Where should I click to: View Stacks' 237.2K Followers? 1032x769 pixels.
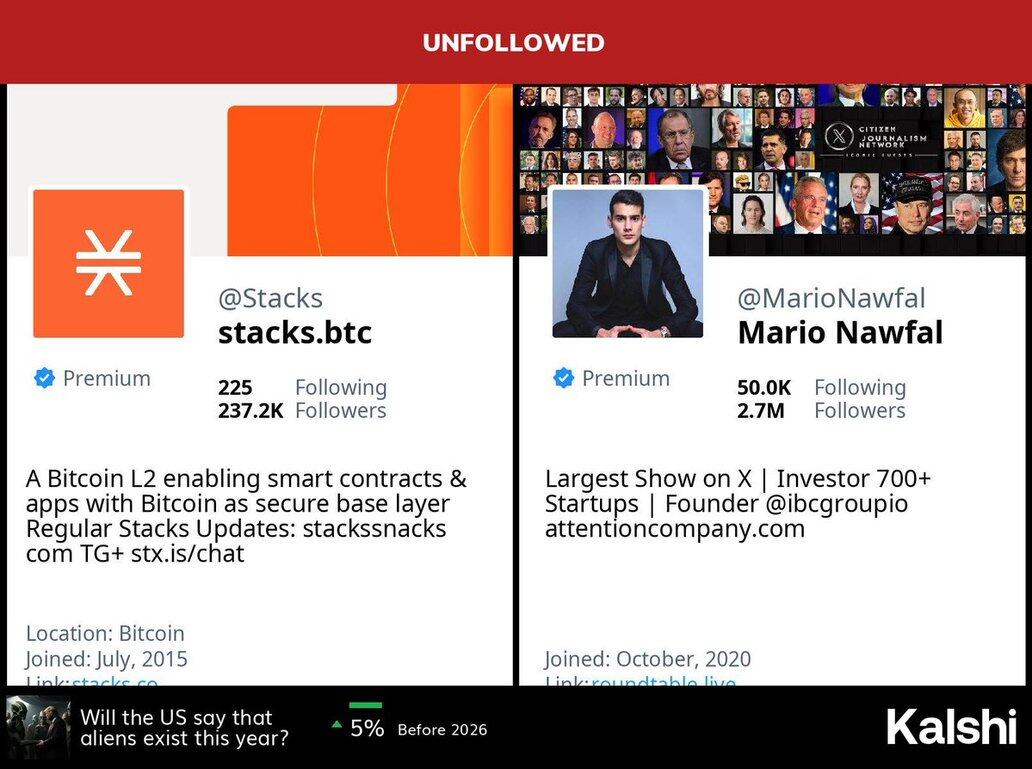301,410
